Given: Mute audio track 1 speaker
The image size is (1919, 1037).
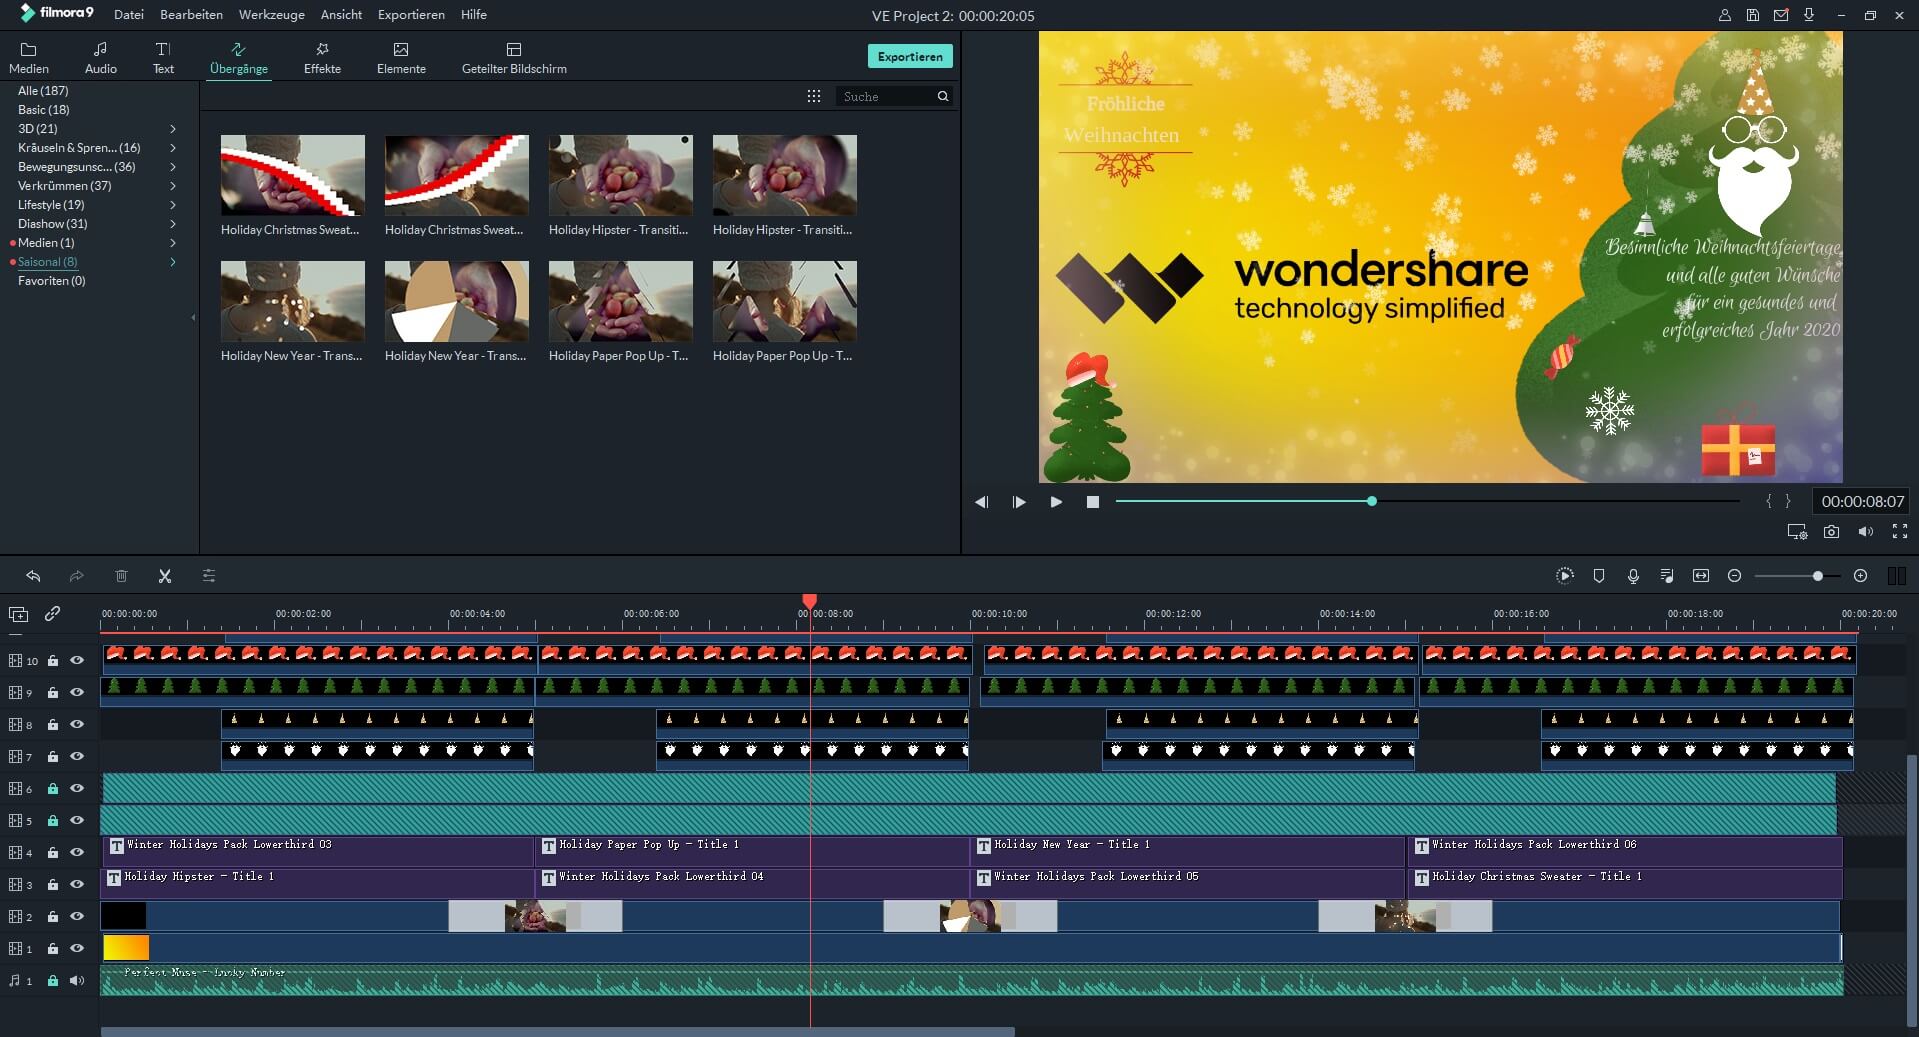Looking at the screenshot, I should pos(77,980).
